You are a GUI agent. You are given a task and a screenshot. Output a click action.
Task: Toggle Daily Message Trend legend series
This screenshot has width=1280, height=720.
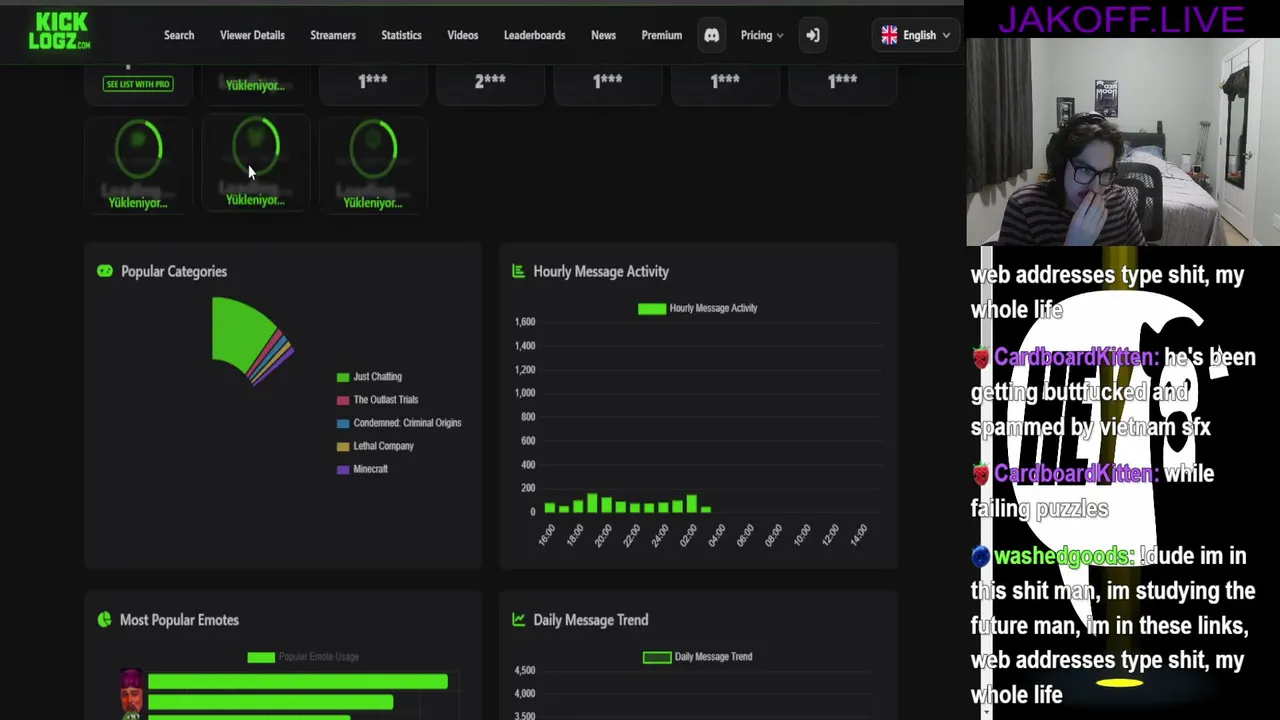[x=698, y=657]
